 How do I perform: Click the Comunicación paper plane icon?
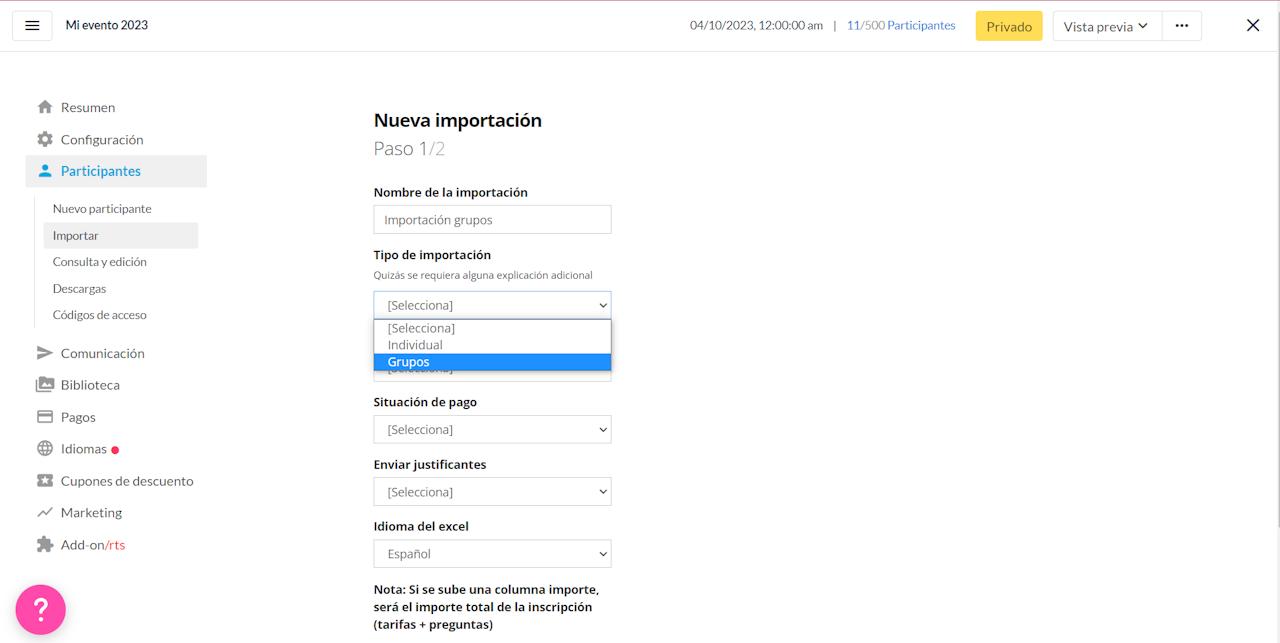(45, 353)
